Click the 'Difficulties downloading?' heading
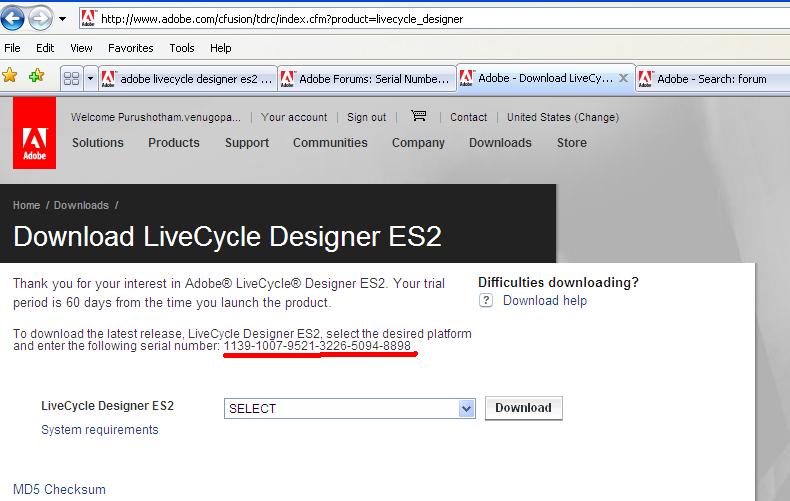 (558, 282)
